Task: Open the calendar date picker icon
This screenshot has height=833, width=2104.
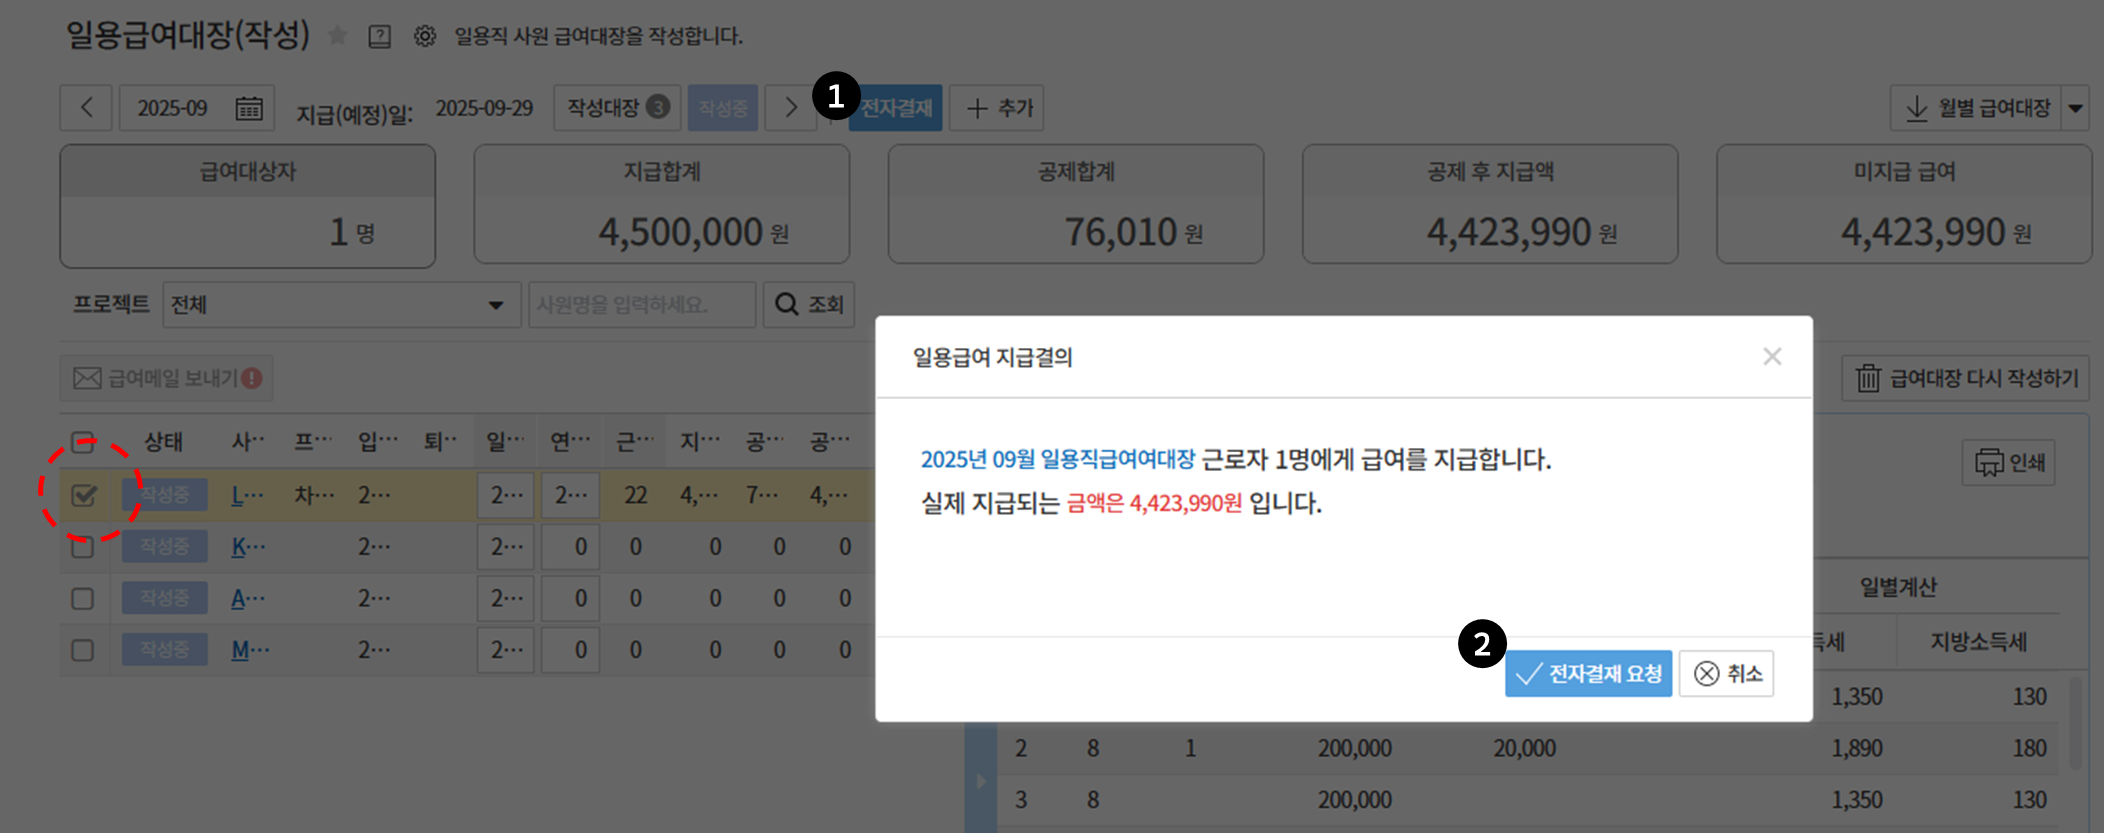Action: [249, 108]
